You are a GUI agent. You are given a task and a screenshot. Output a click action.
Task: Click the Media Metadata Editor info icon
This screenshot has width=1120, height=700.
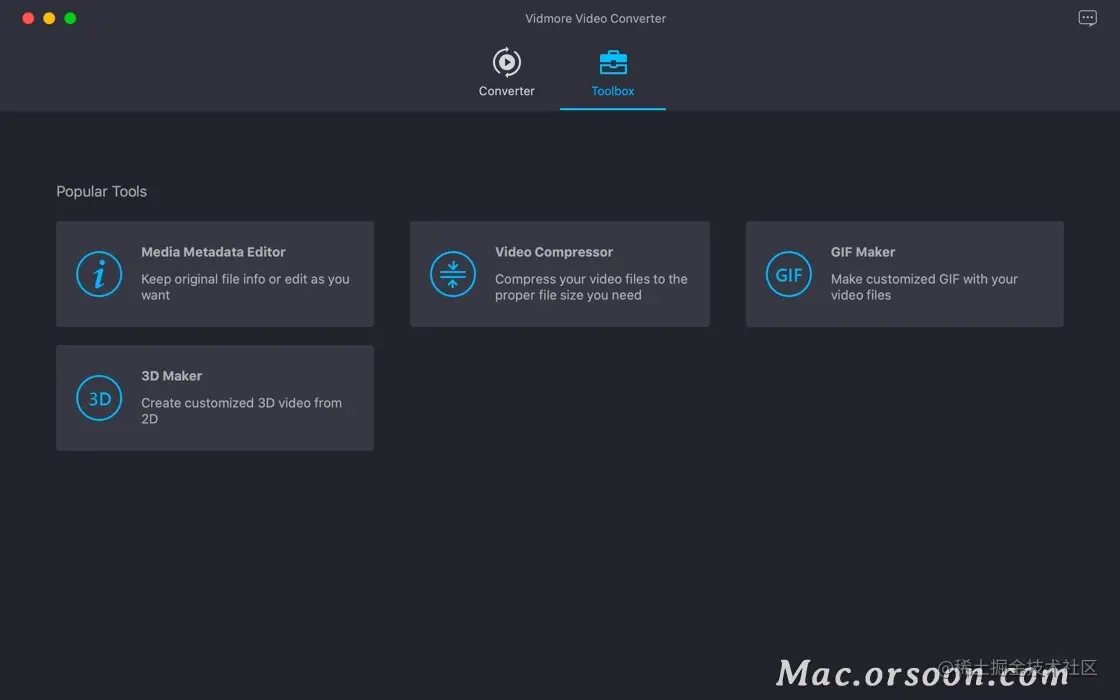(x=99, y=274)
